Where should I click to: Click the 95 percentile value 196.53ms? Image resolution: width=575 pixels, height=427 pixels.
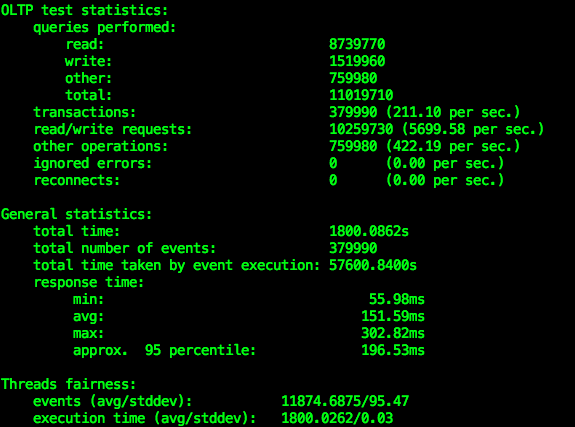coord(393,350)
